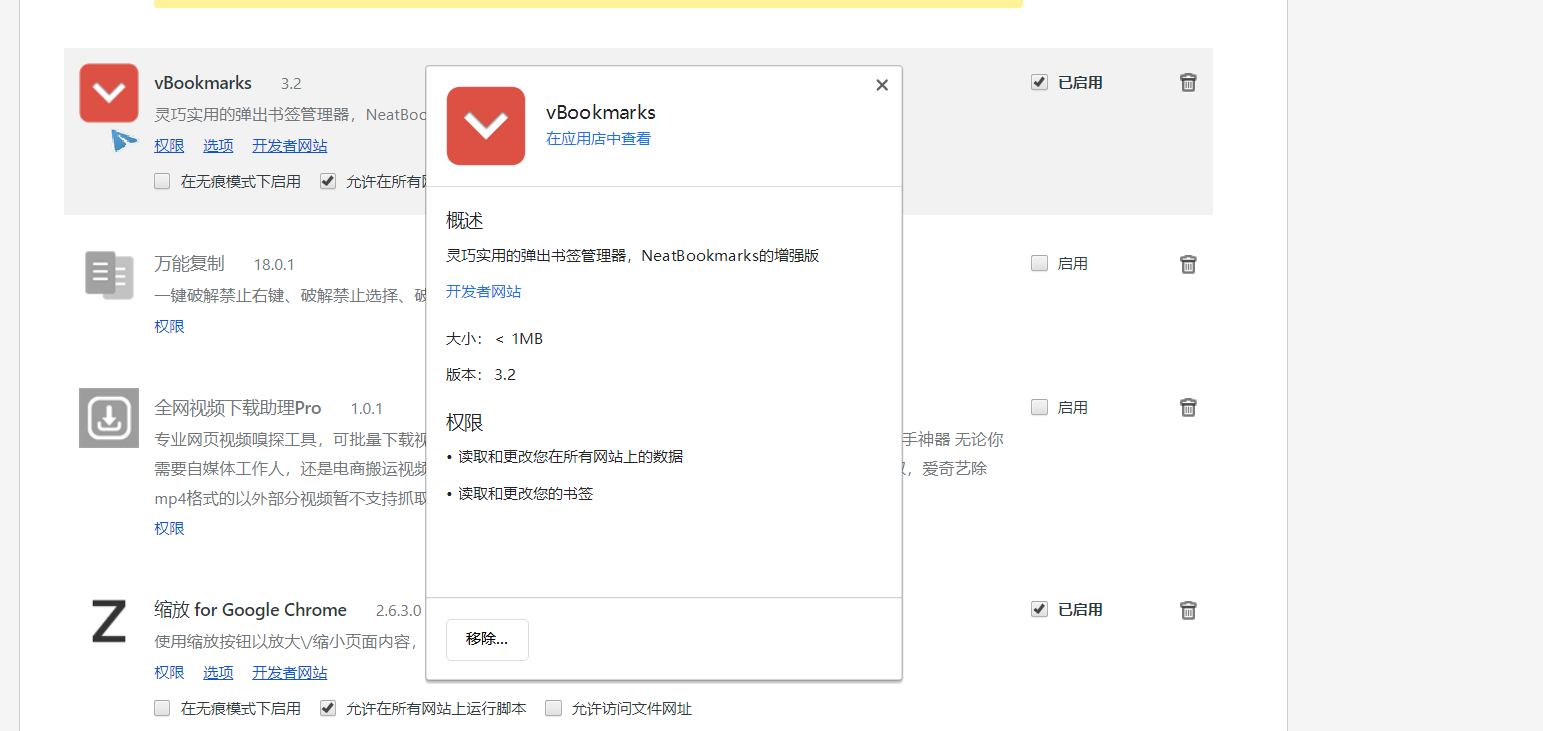Enable the 万能复制 extension checkbox
Image resolution: width=1543 pixels, height=731 pixels.
pos(1039,263)
